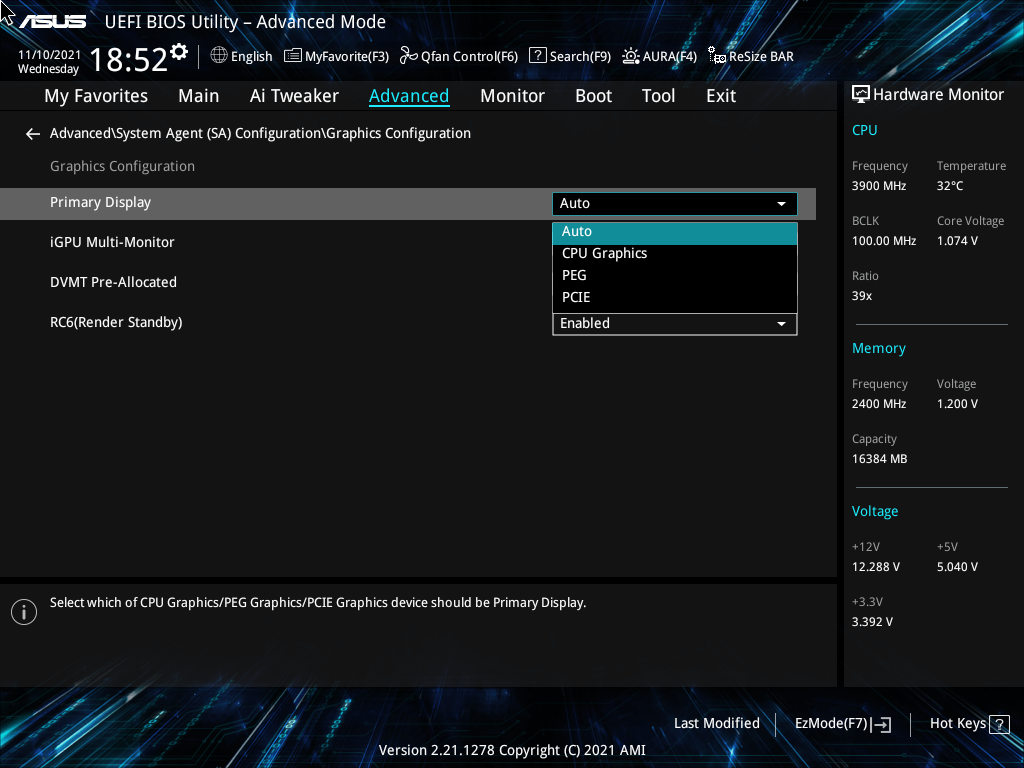
Task: Select the RC6(Render Standby) setting label
Action: [x=116, y=323]
